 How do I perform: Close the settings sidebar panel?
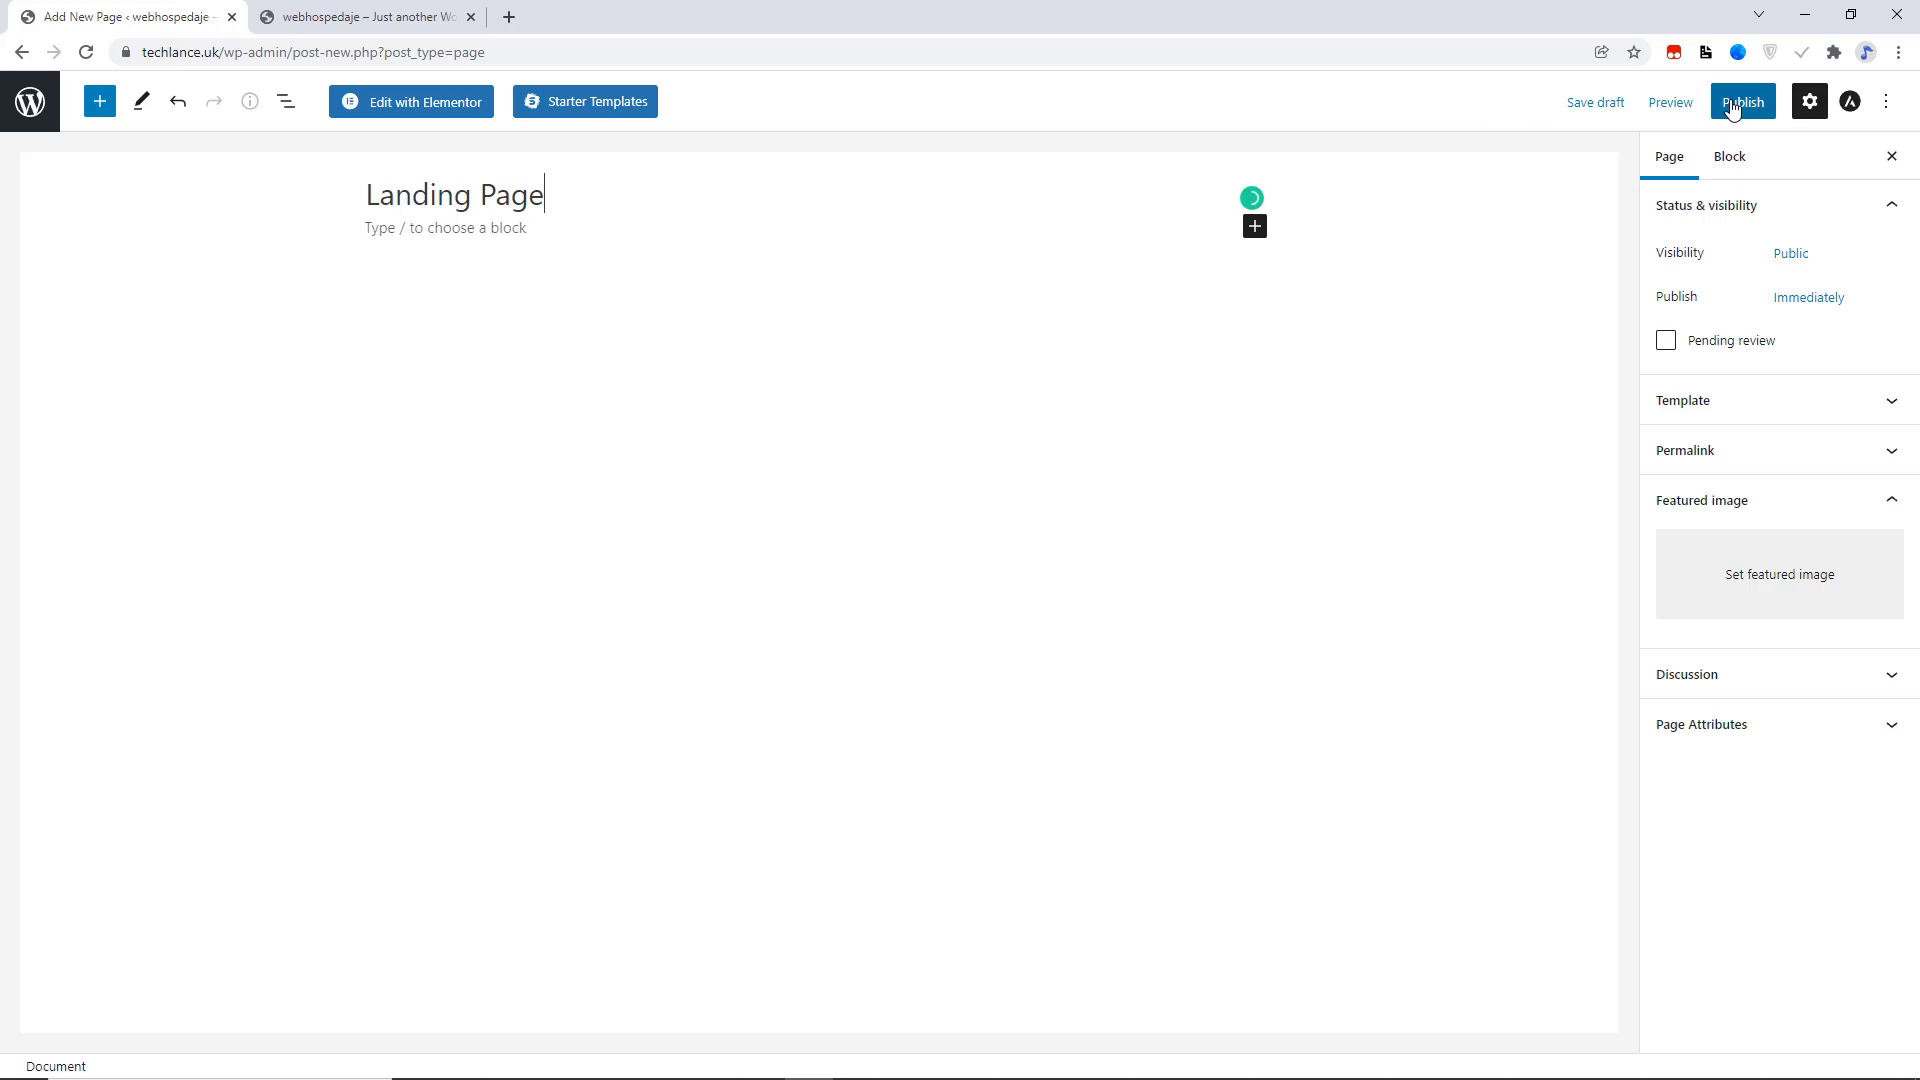point(1891,156)
